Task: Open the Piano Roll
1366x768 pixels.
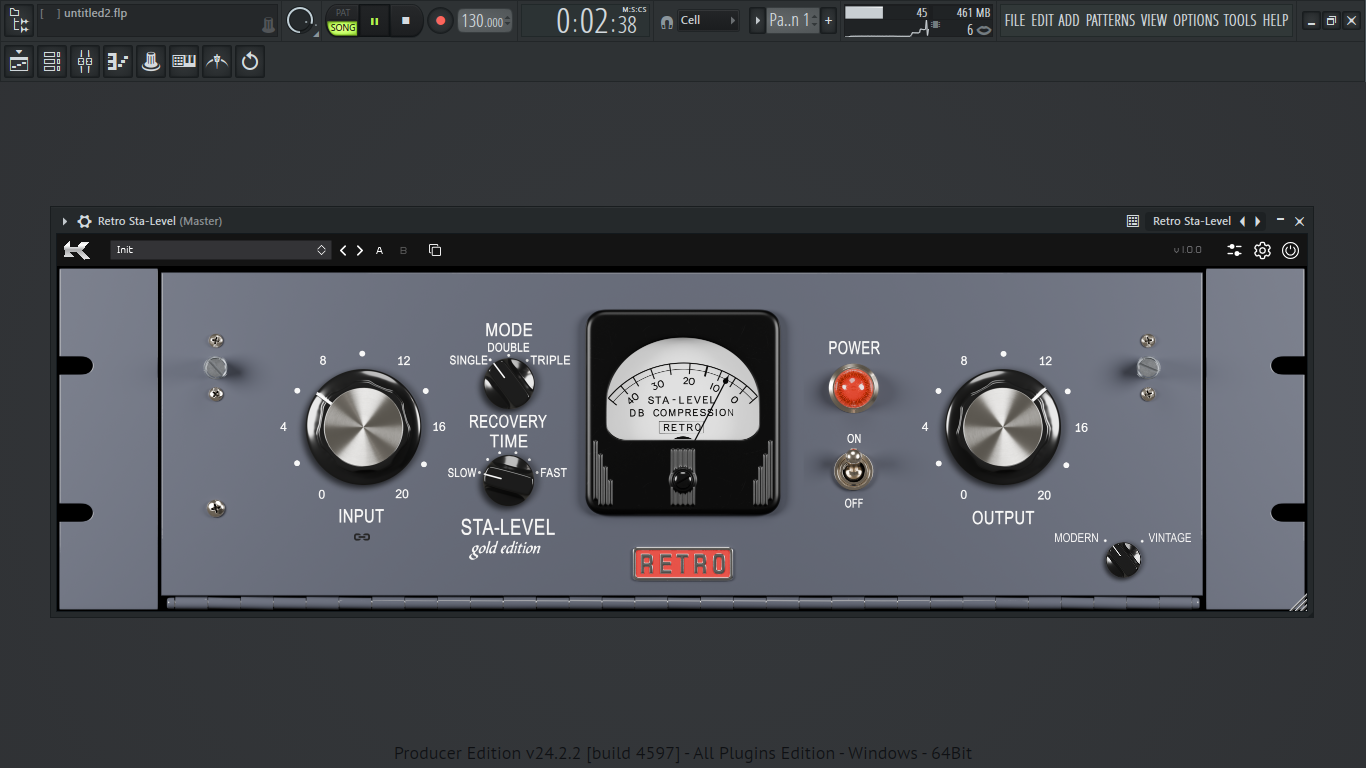Action: pos(184,62)
